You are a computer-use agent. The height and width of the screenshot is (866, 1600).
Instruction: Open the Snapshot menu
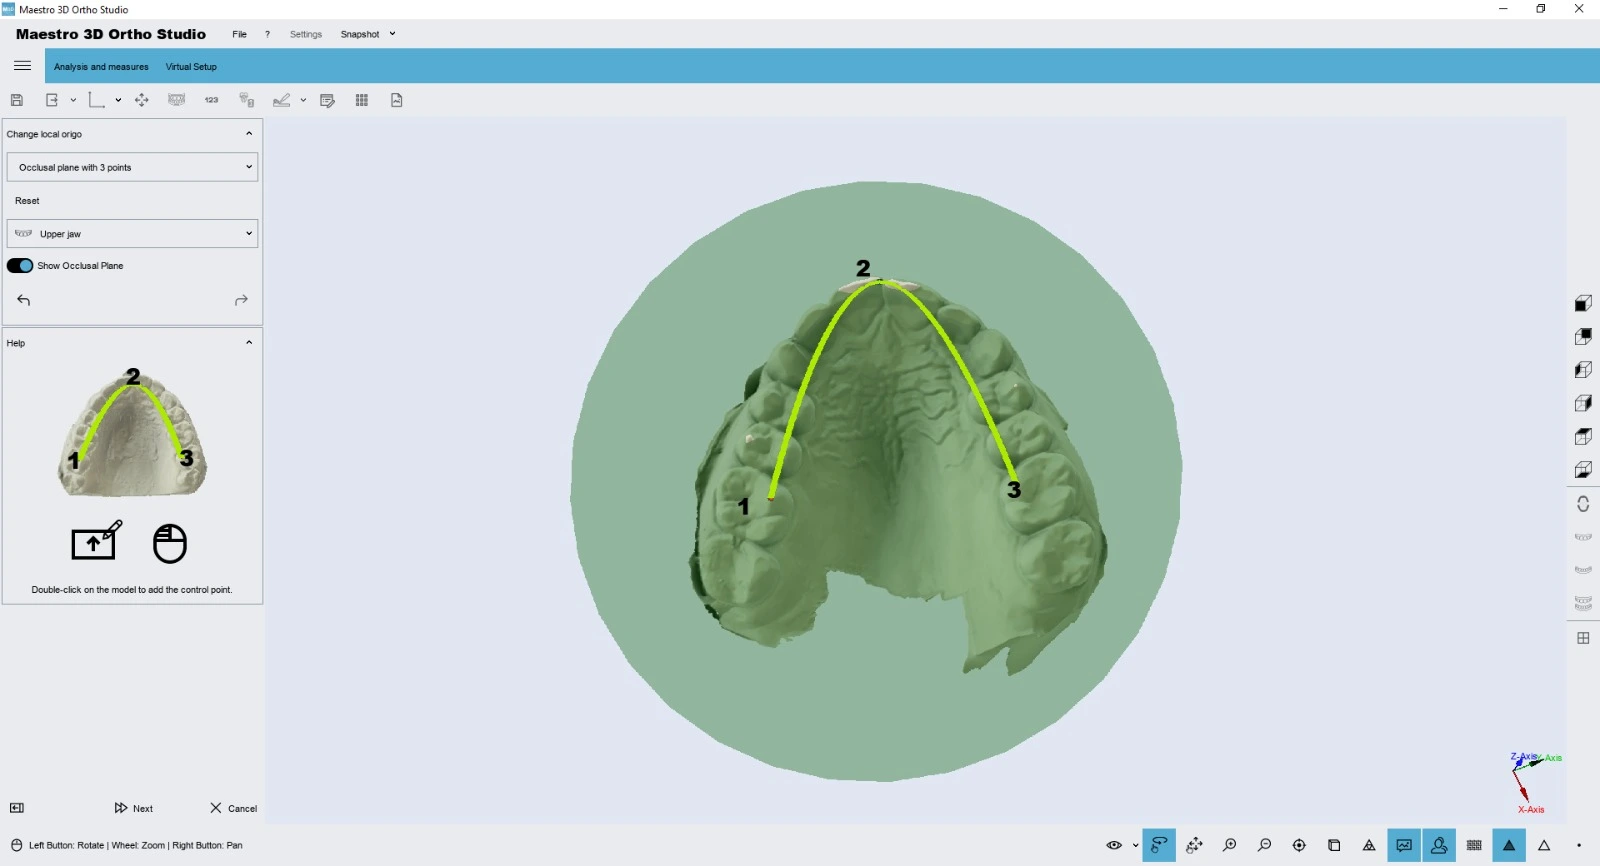point(367,34)
